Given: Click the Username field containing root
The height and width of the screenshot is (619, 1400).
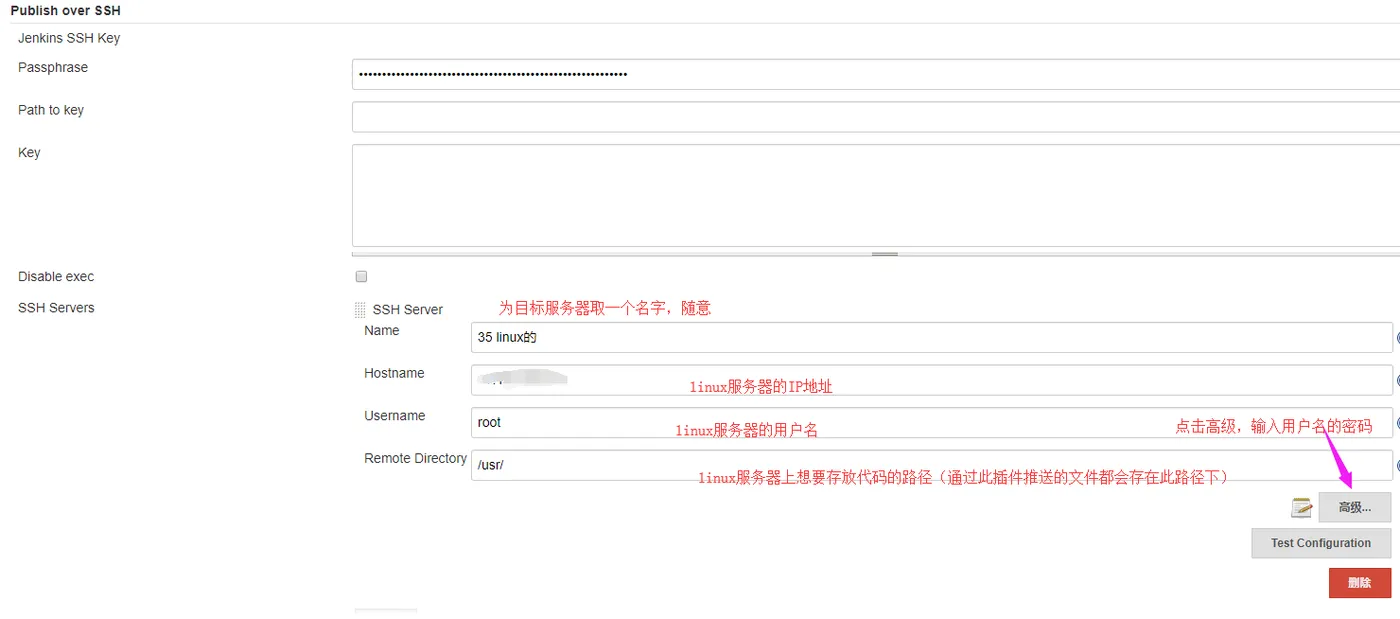Looking at the screenshot, I should (x=931, y=422).
